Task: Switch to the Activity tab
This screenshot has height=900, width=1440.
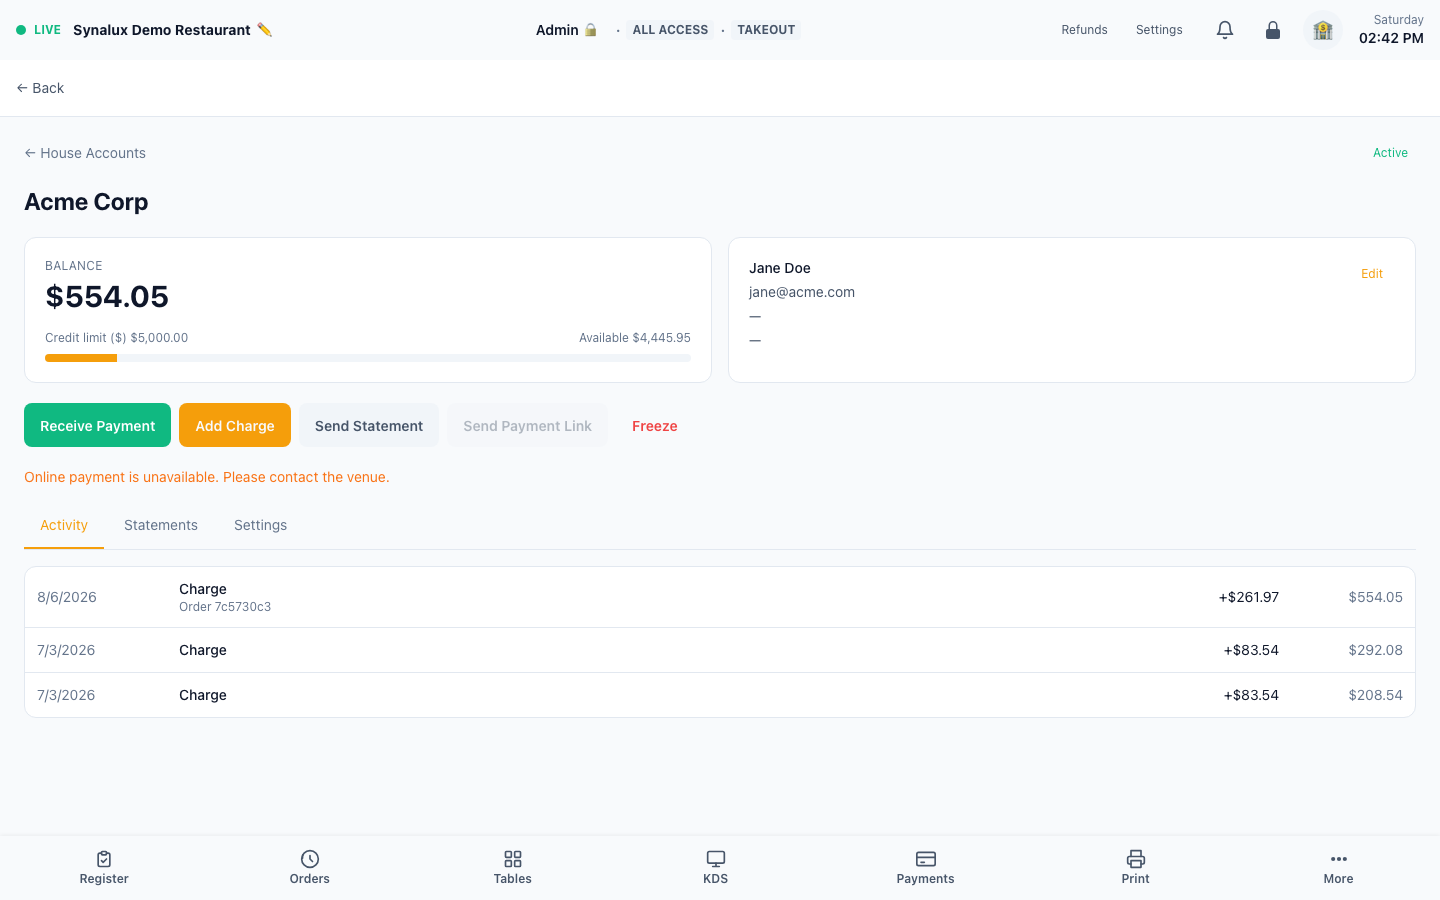Action: coord(64,525)
